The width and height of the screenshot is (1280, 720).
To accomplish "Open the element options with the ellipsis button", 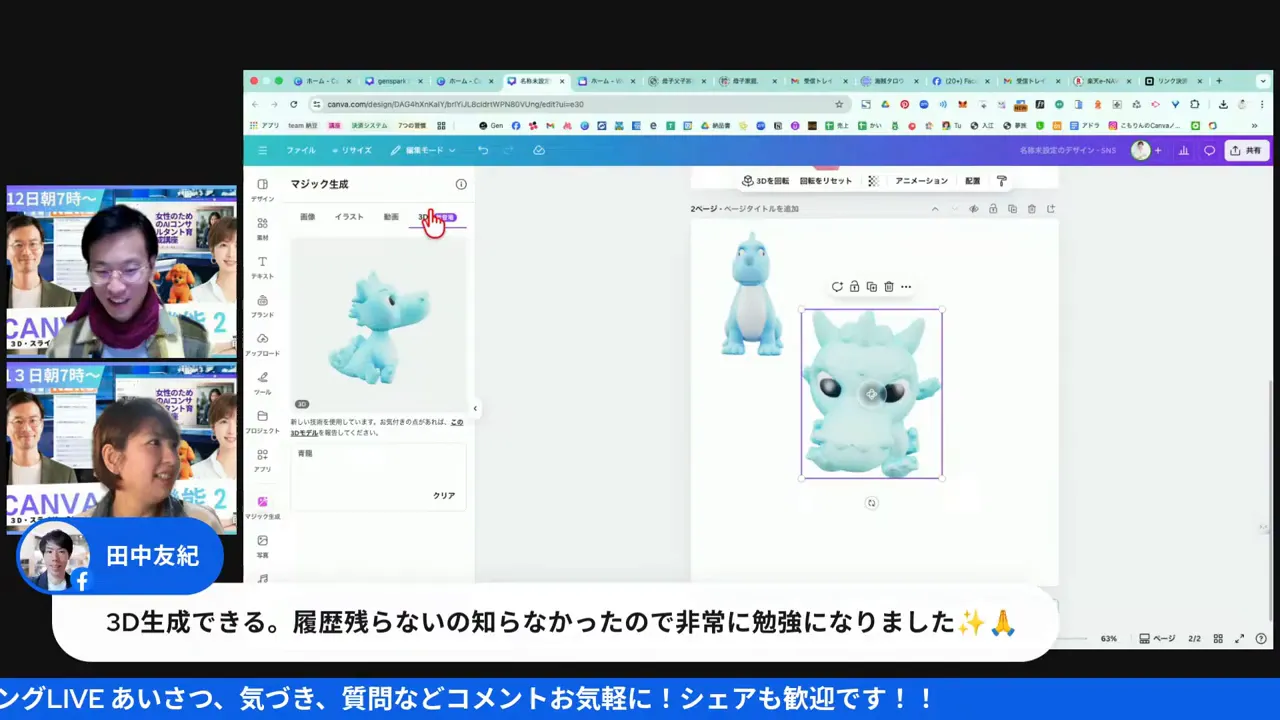I will pyautogui.click(x=906, y=287).
